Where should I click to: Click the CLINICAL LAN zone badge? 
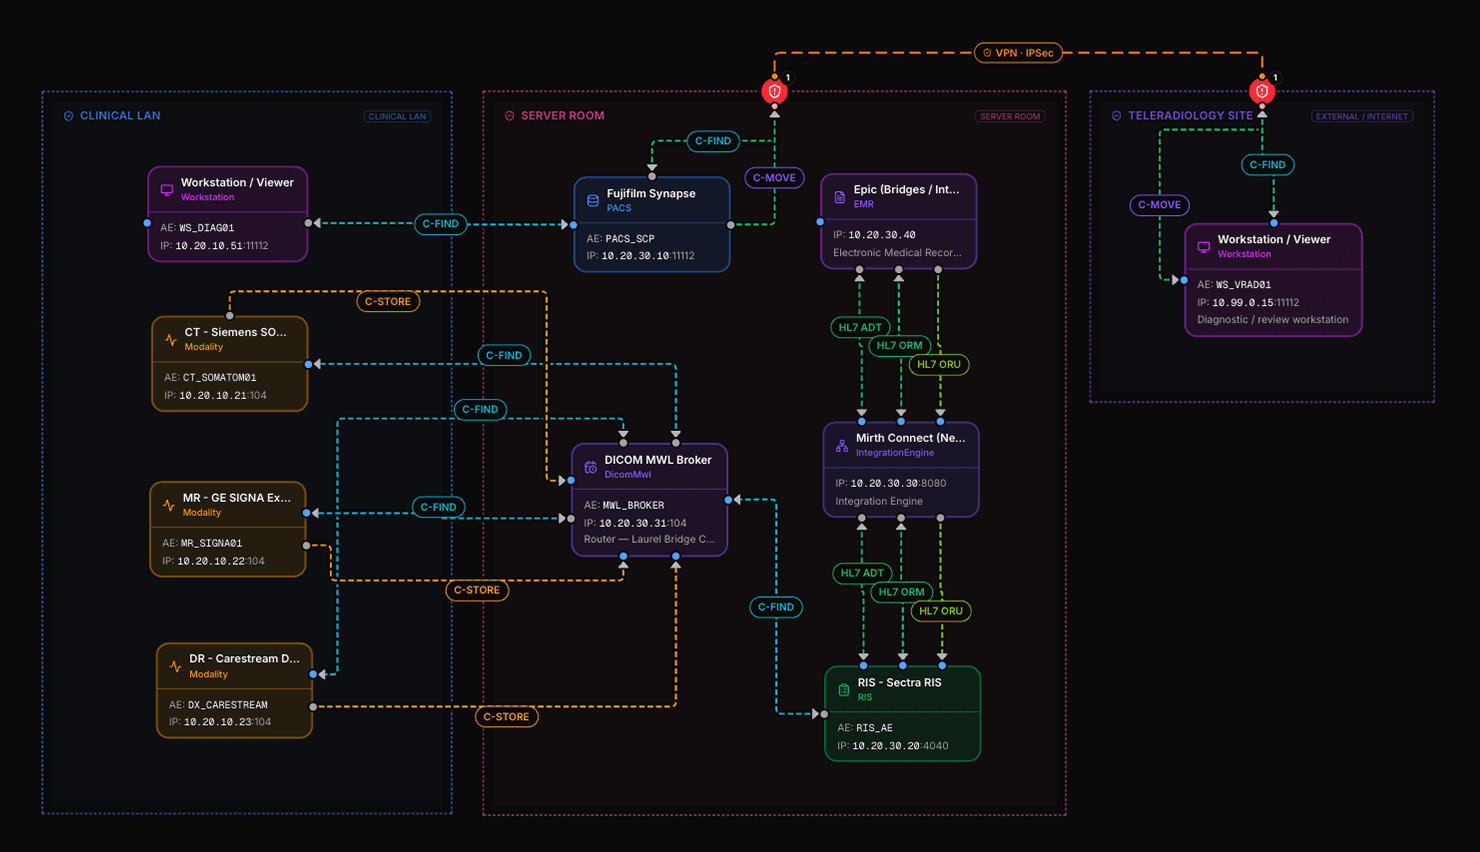[397, 116]
